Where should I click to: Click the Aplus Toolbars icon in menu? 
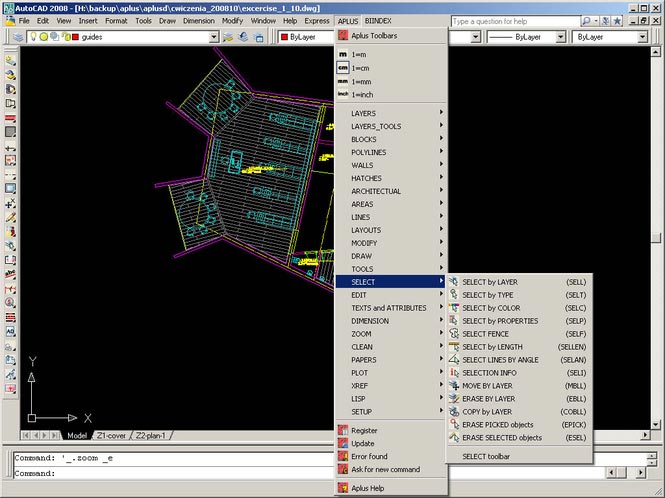click(342, 34)
